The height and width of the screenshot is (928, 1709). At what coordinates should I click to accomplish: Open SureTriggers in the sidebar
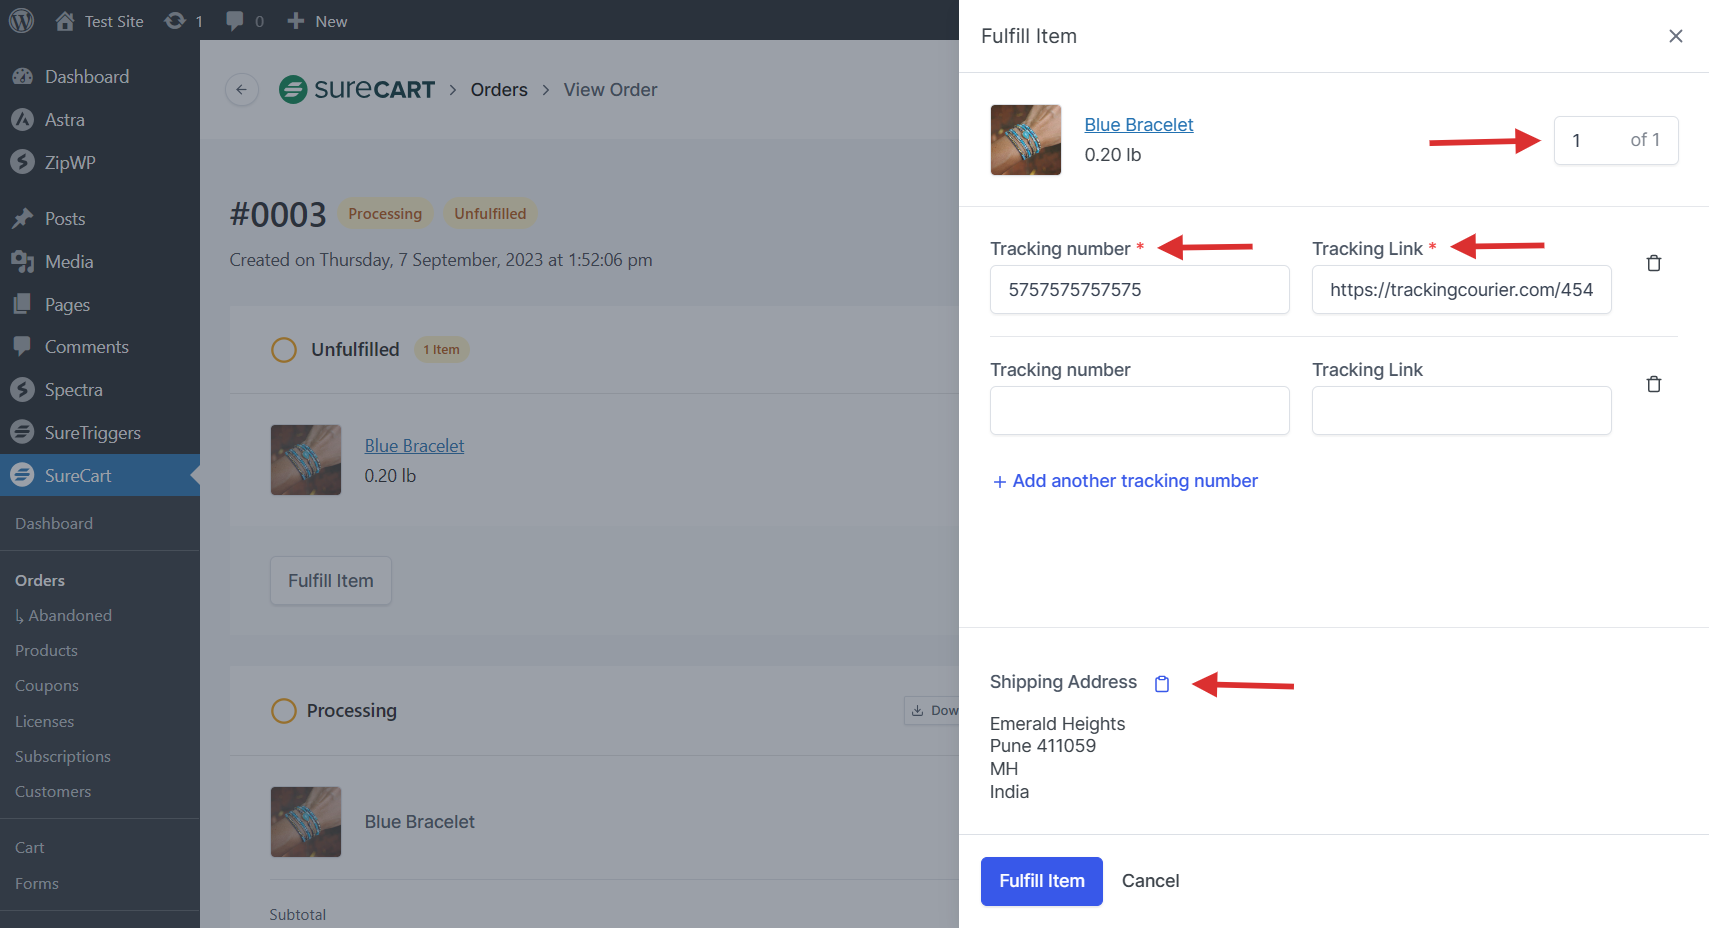tap(92, 433)
